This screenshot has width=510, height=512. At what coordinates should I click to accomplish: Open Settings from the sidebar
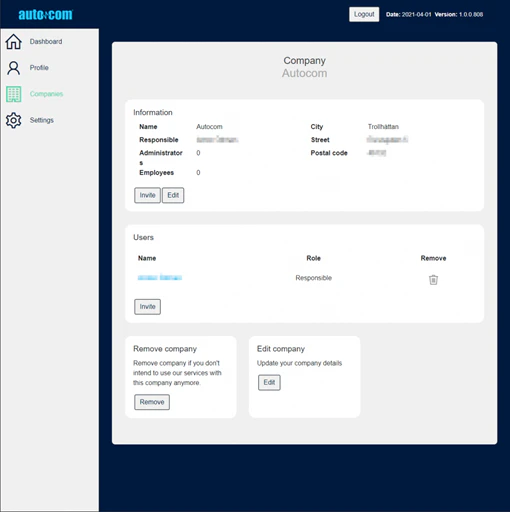point(42,120)
